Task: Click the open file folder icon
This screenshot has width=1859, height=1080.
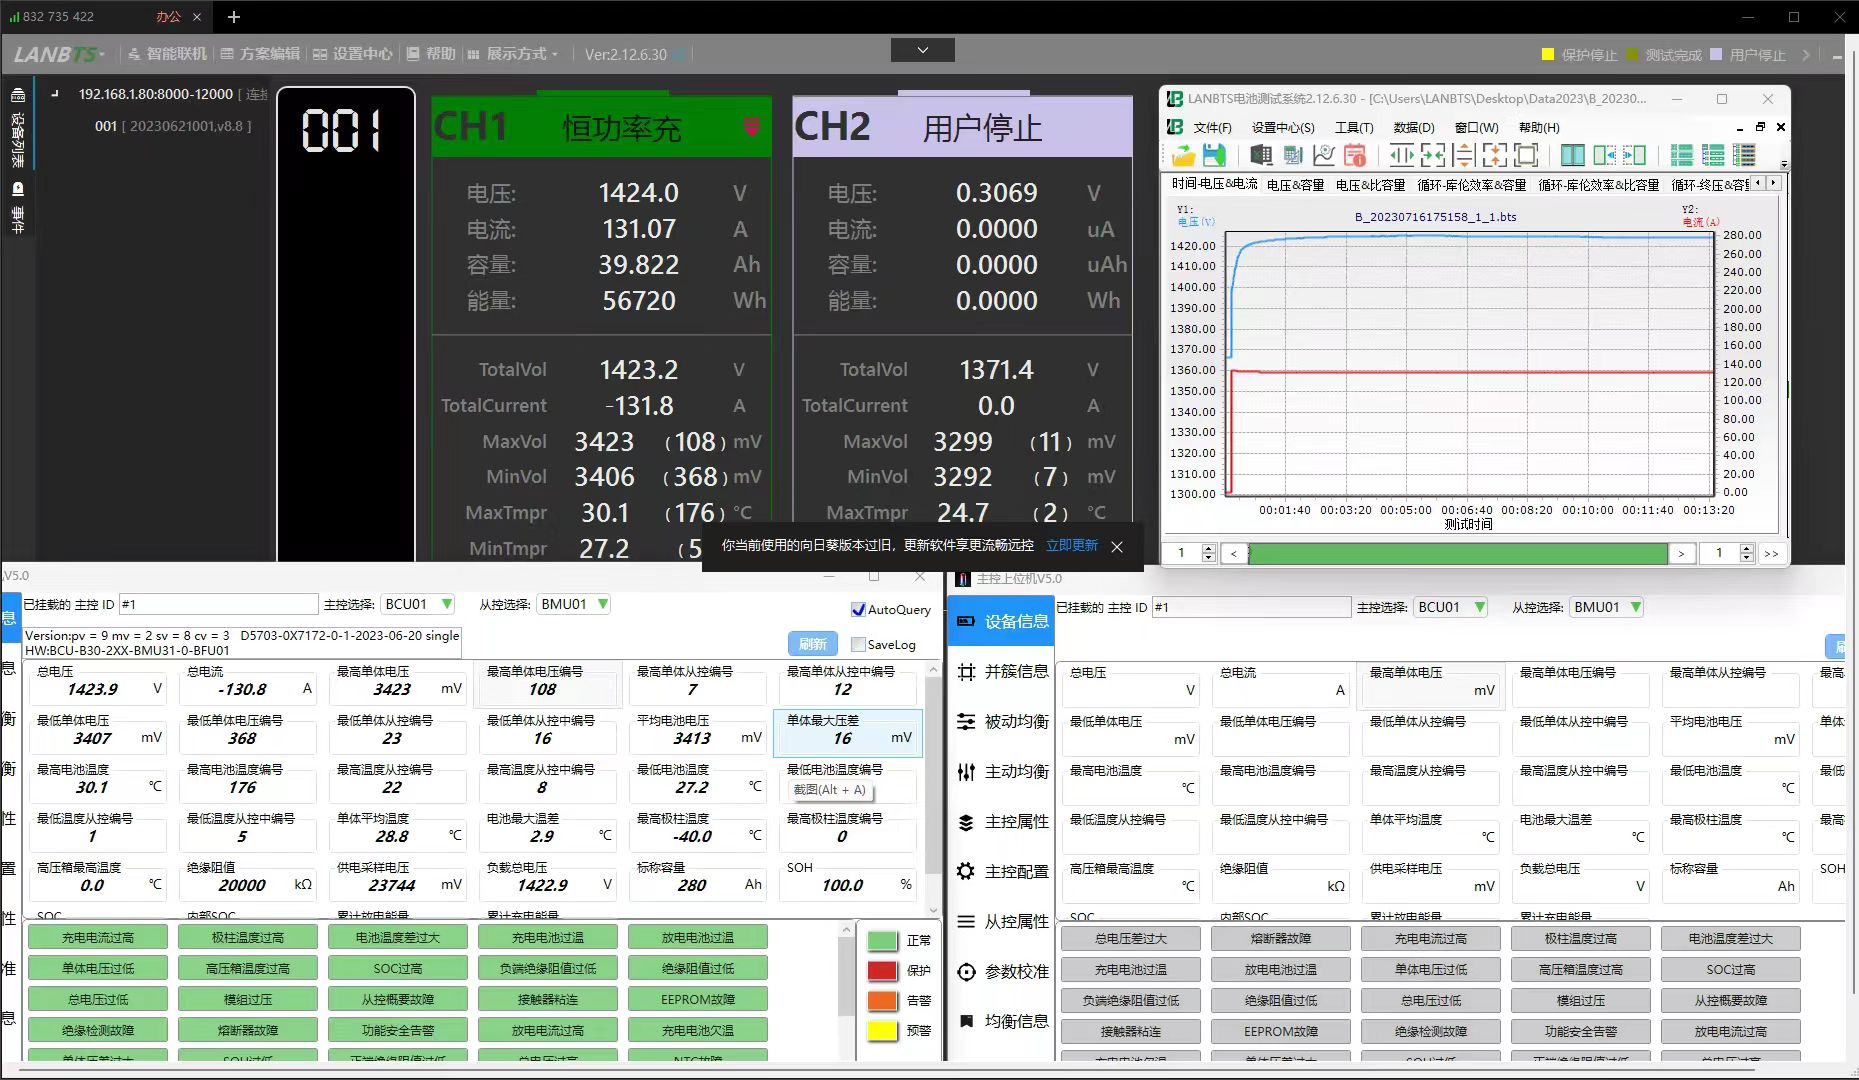Action: (x=1183, y=155)
